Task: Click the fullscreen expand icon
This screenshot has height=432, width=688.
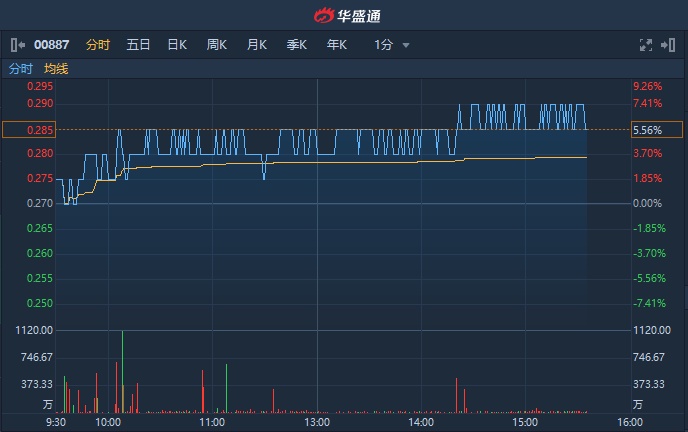Action: click(645, 45)
